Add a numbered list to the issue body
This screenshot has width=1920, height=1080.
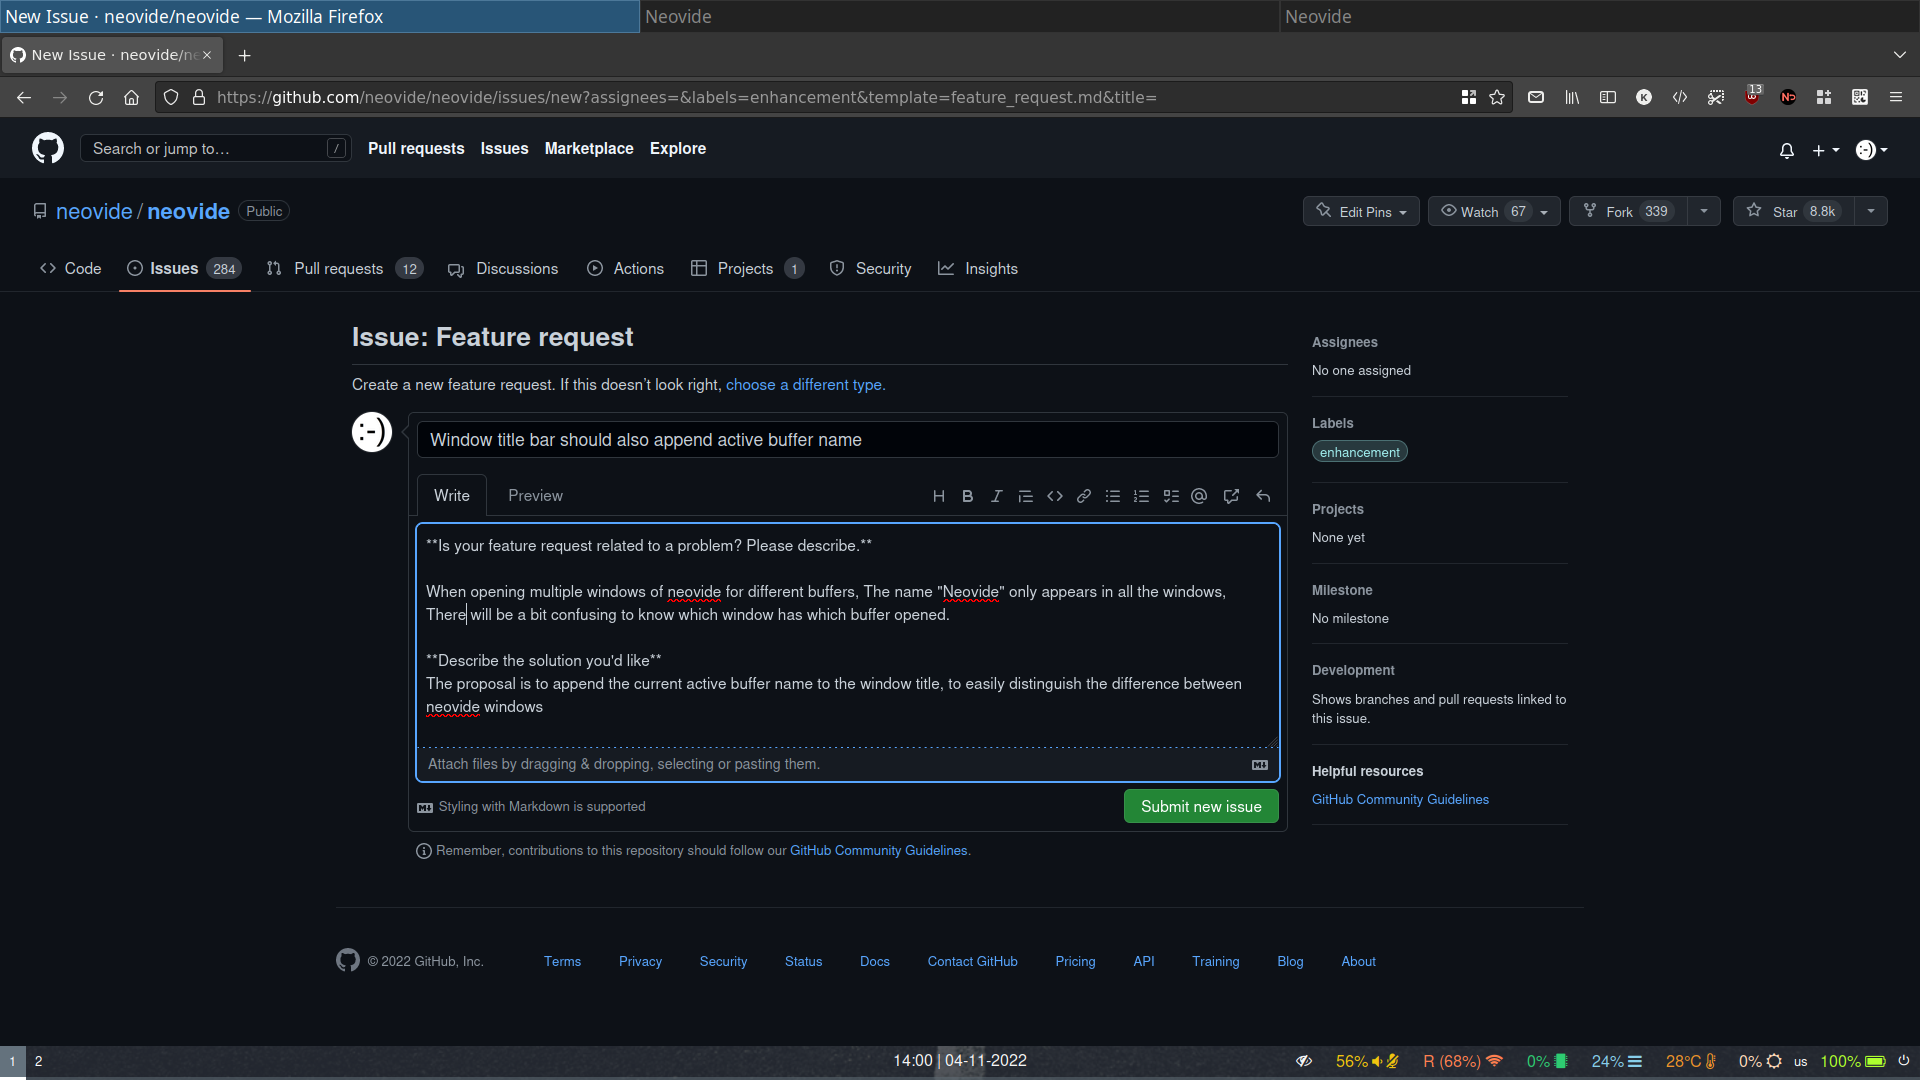[1141, 495]
